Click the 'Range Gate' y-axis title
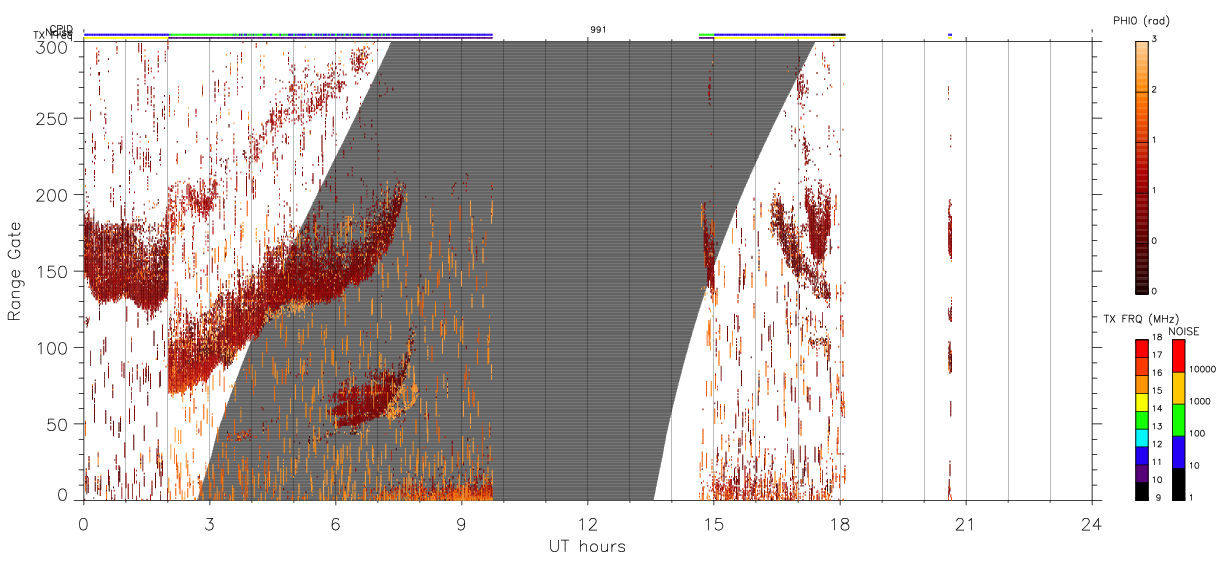This screenshot has width=1228, height=567. [x=15, y=271]
